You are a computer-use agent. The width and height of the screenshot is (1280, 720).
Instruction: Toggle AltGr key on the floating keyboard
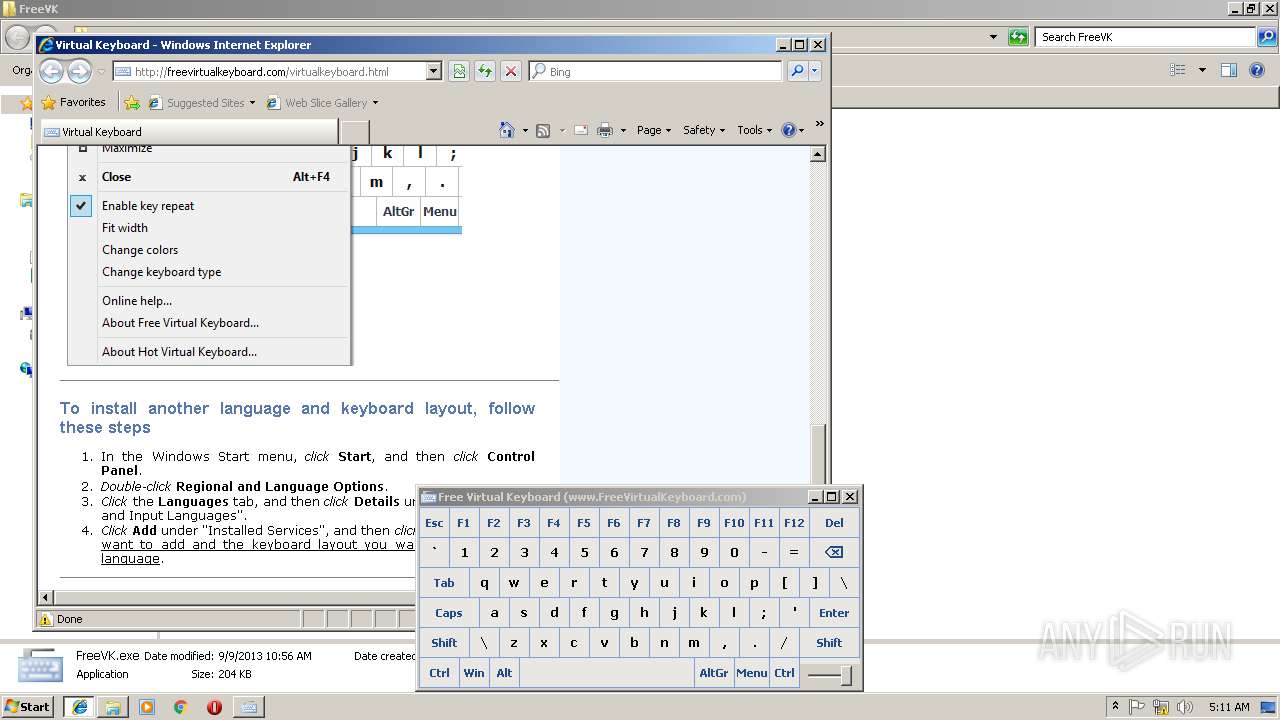[x=714, y=673]
